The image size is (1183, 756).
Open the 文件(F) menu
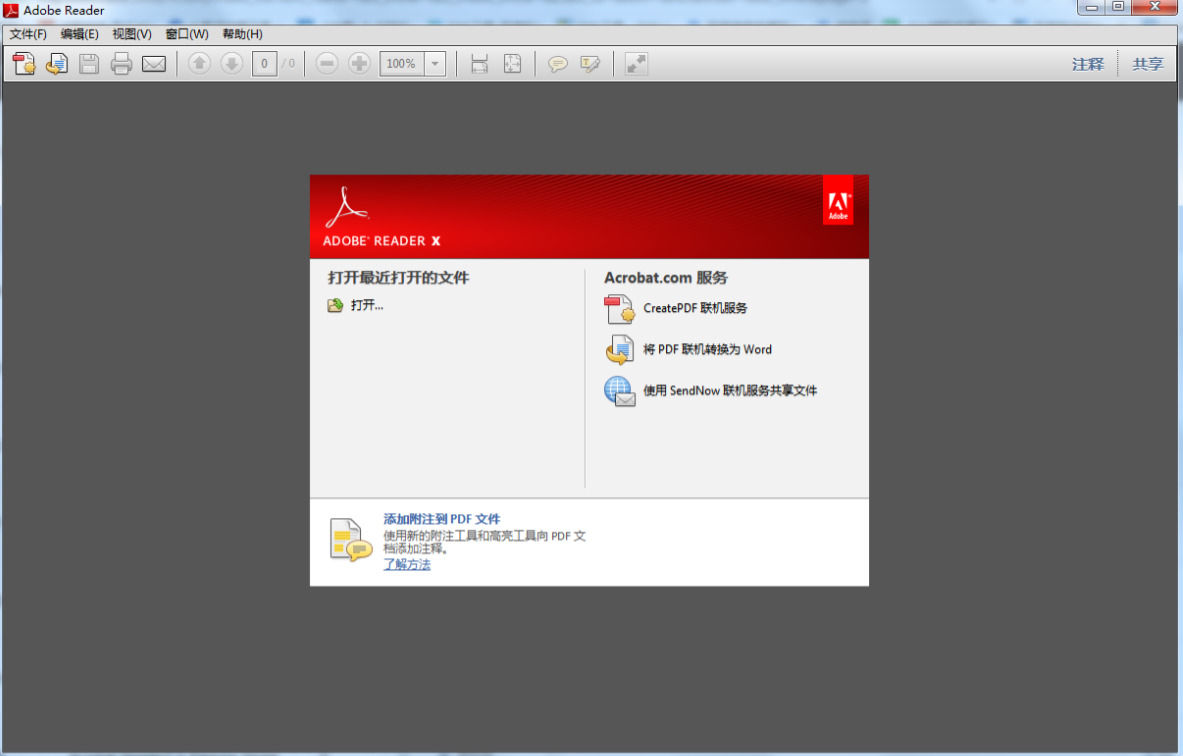pyautogui.click(x=28, y=34)
